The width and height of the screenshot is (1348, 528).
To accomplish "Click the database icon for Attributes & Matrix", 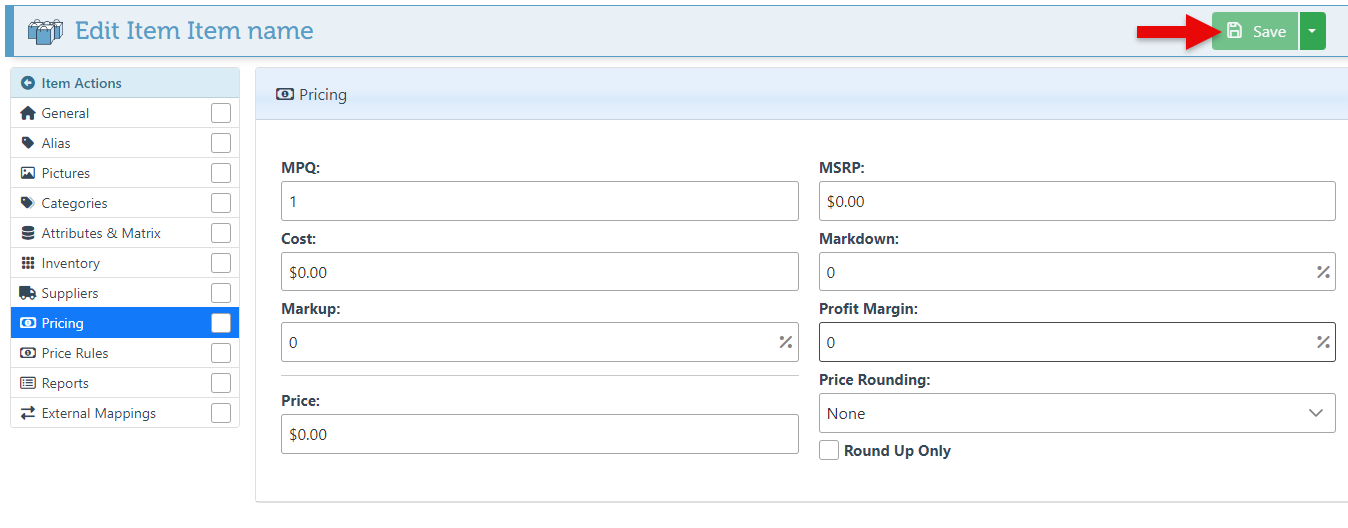I will pyautogui.click(x=28, y=233).
